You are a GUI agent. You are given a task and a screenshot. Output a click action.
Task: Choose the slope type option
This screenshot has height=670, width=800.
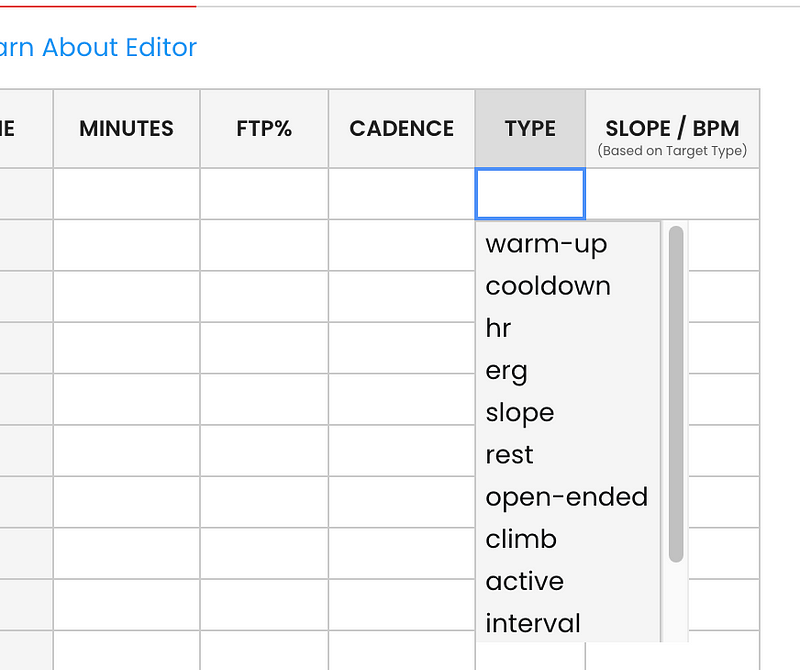(519, 413)
